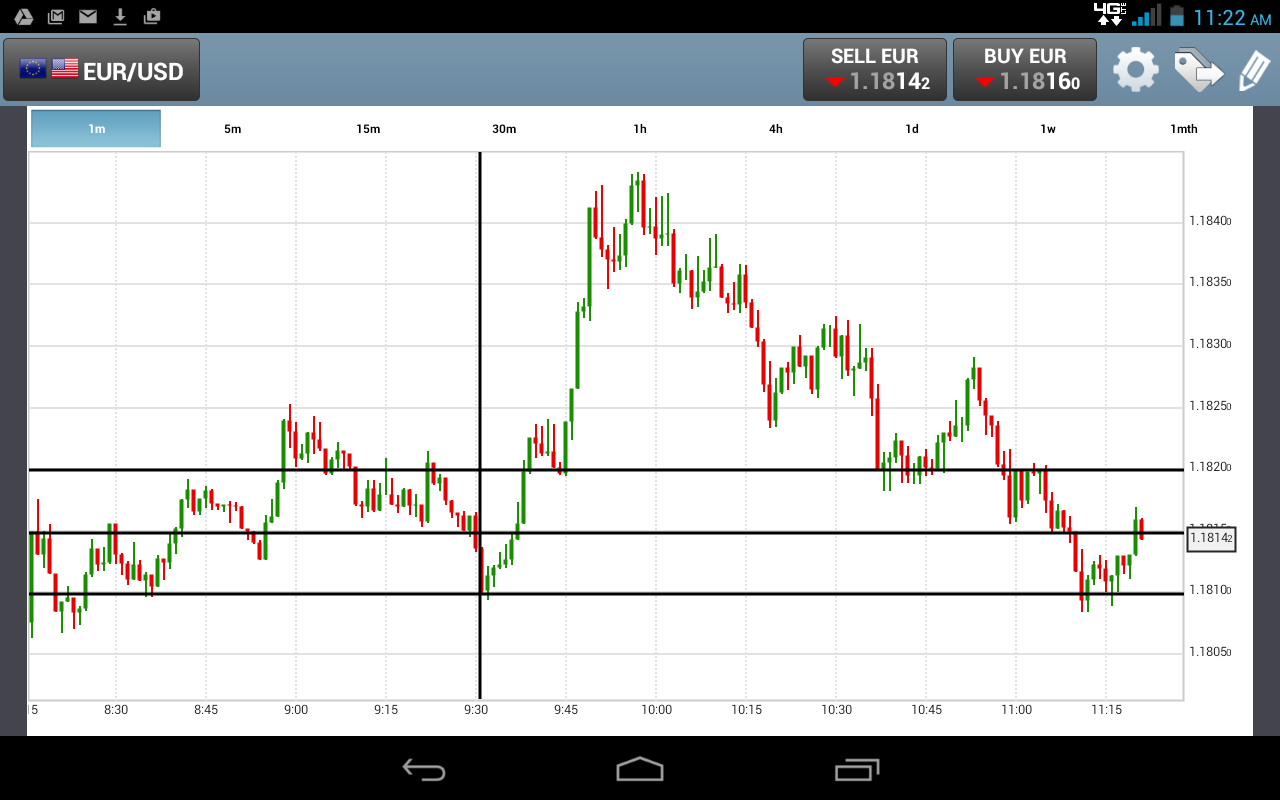Show the 1d daily timeframe
Viewport: 1280px width, 800px height.
[x=912, y=129]
